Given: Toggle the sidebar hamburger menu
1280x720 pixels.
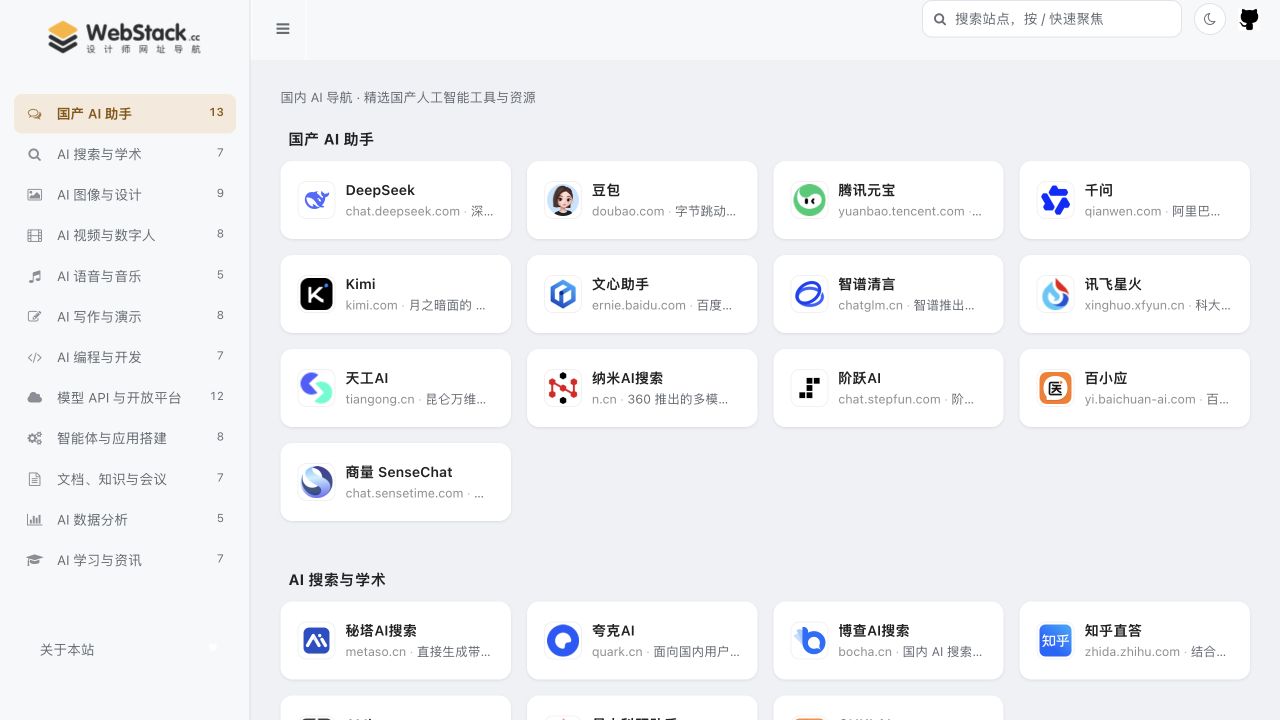Looking at the screenshot, I should click(283, 29).
